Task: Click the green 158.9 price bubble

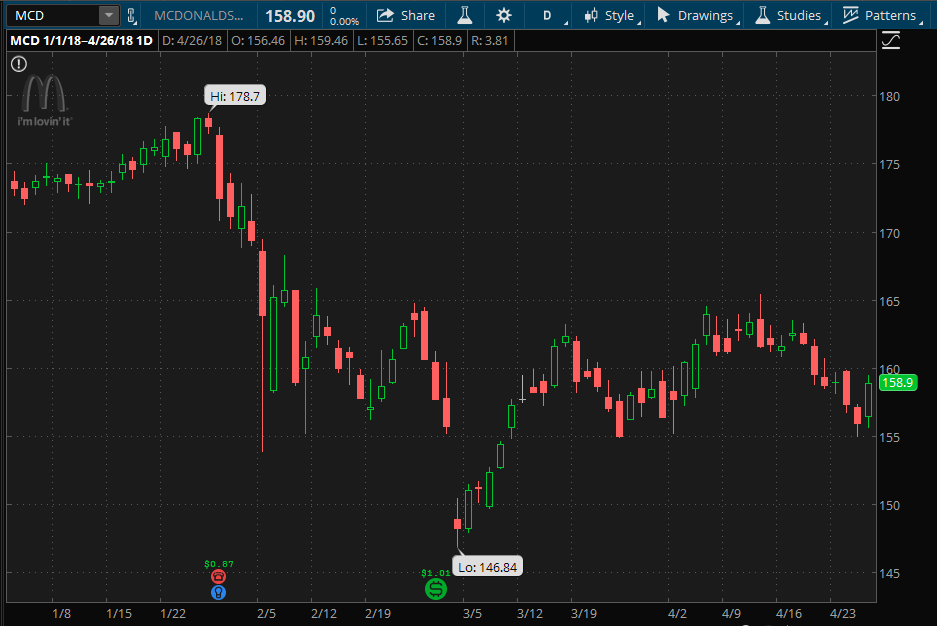Action: click(x=897, y=383)
